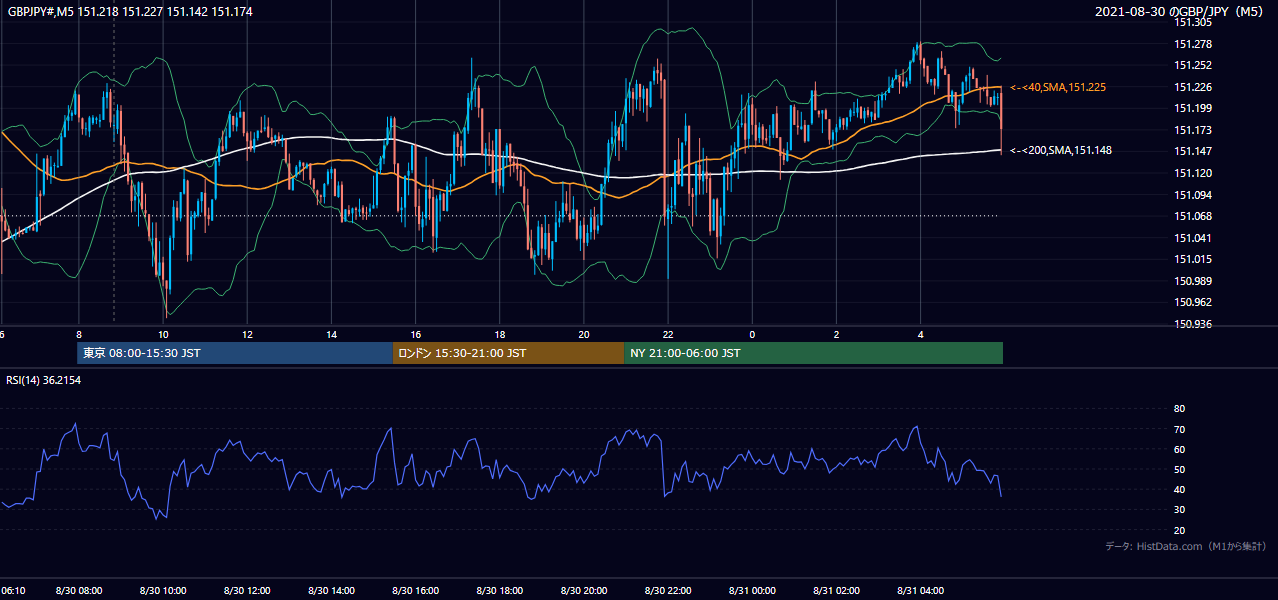The image size is (1278, 600).
Task: Click the NY 21:00-06:00 JST session bar
Action: [x=813, y=353]
